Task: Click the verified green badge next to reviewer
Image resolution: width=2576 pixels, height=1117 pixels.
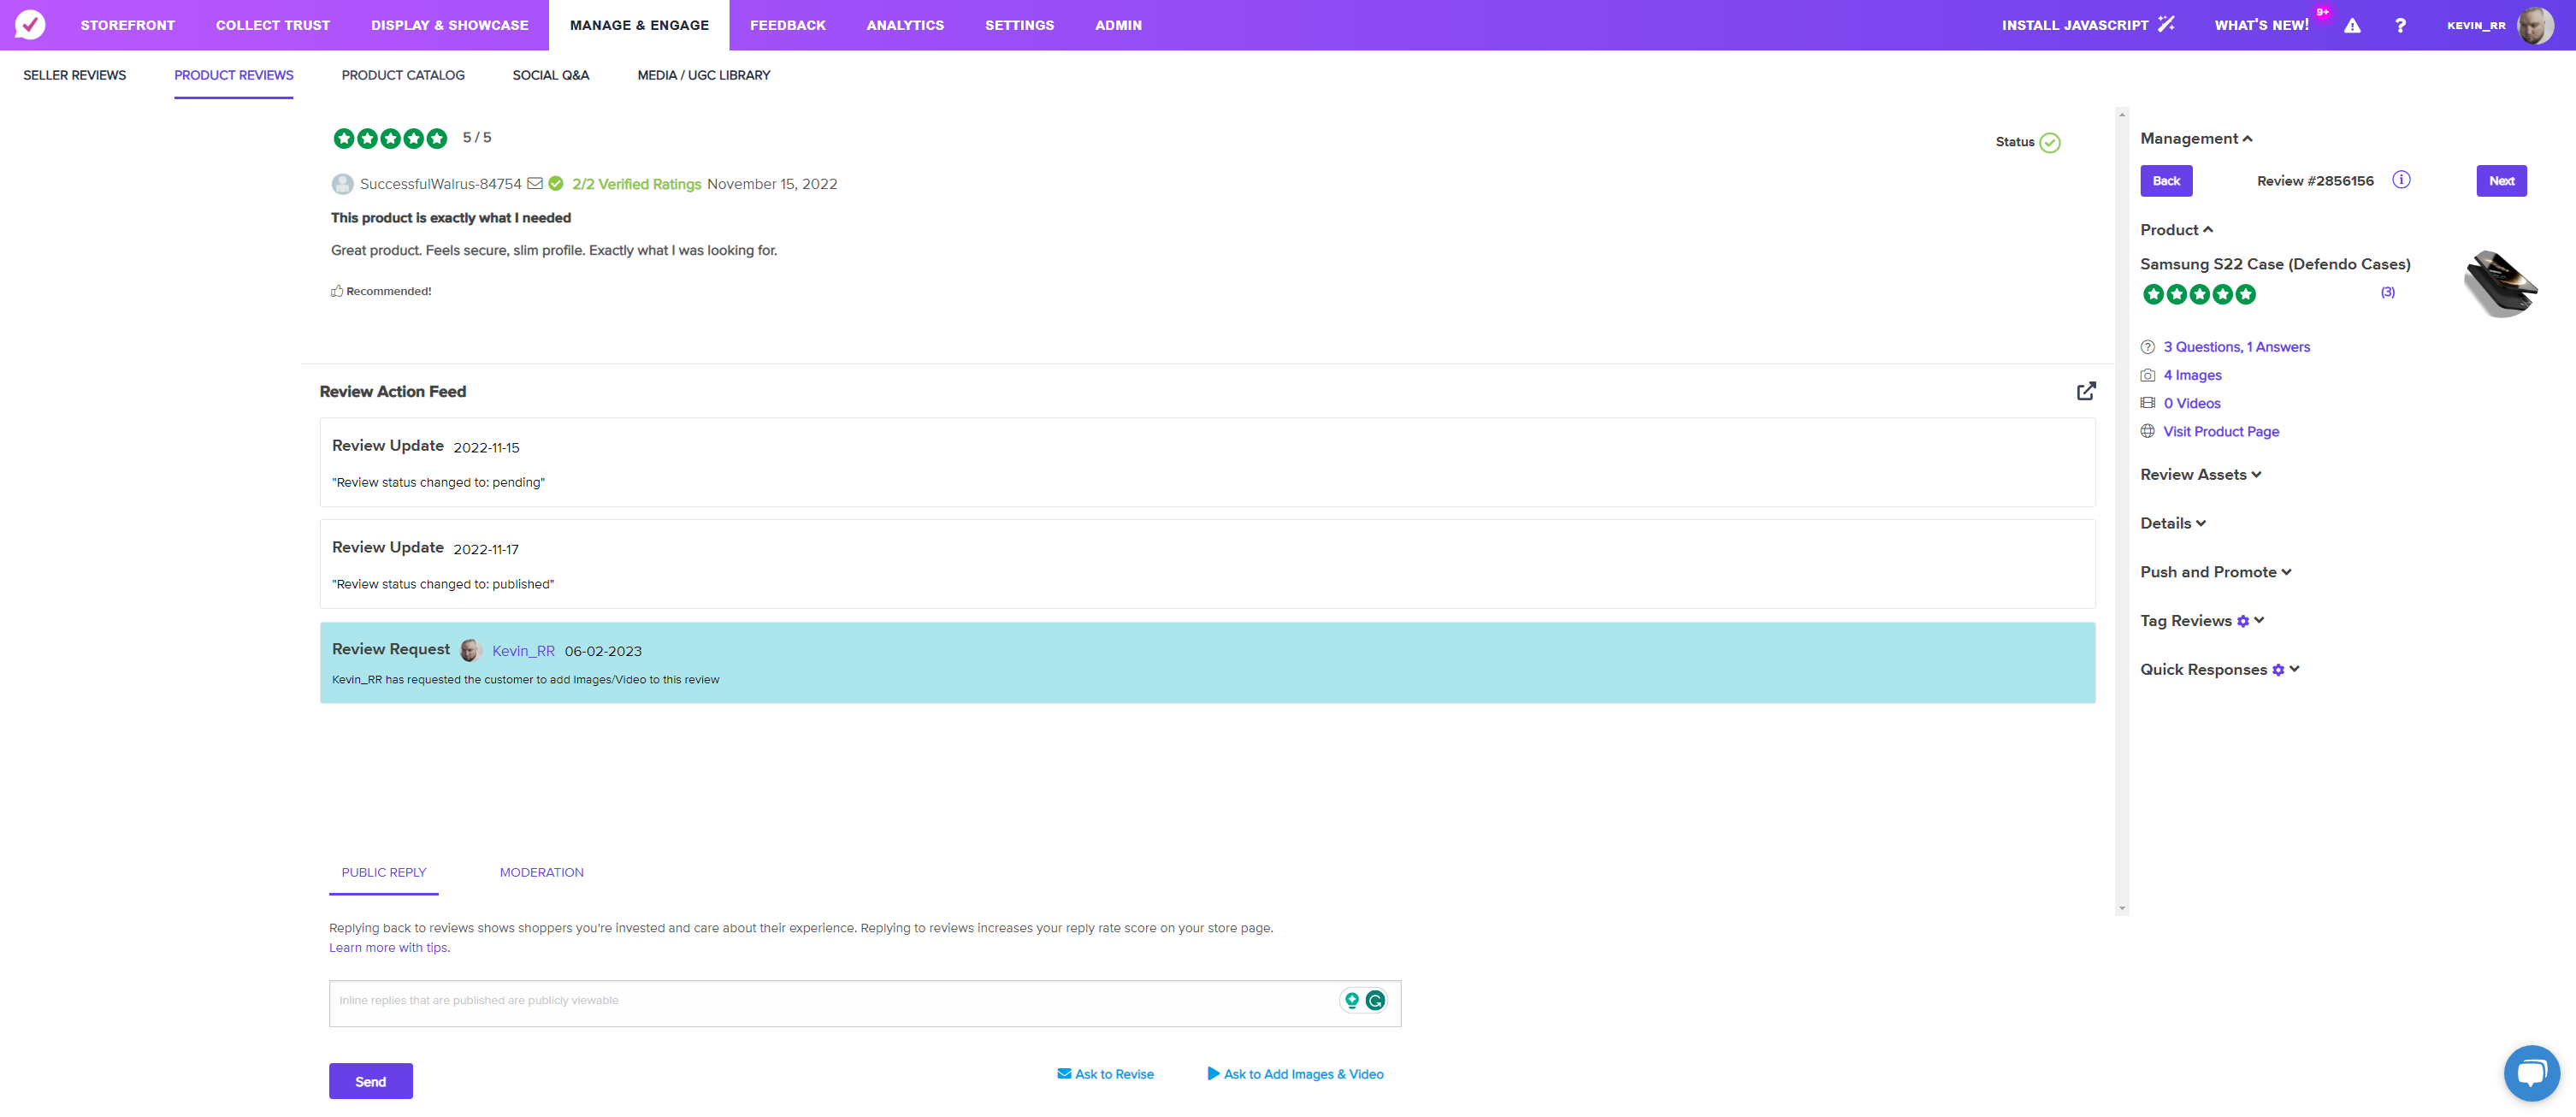Action: coord(556,183)
